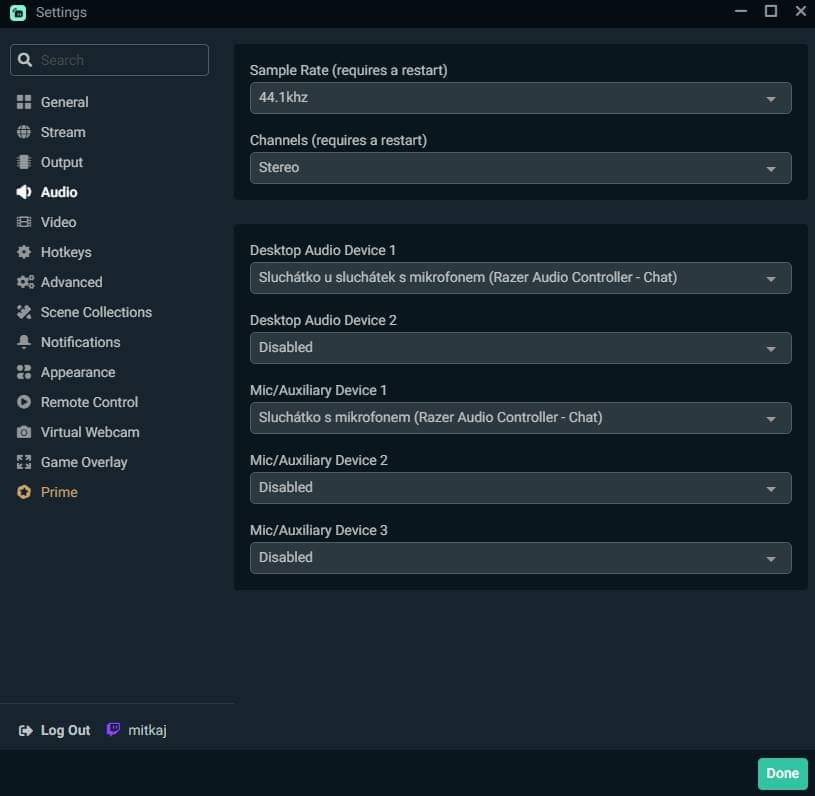Screen dimensions: 815x796
Task: Click the Notifications bell icon
Action: coord(24,342)
